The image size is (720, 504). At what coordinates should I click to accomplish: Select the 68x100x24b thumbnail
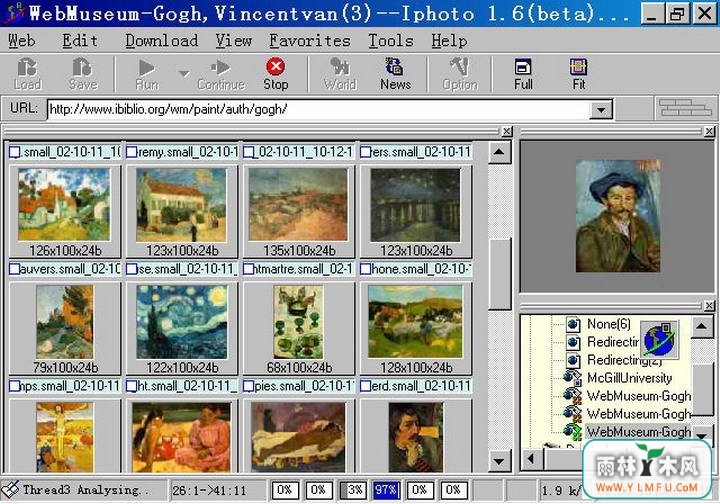298,322
